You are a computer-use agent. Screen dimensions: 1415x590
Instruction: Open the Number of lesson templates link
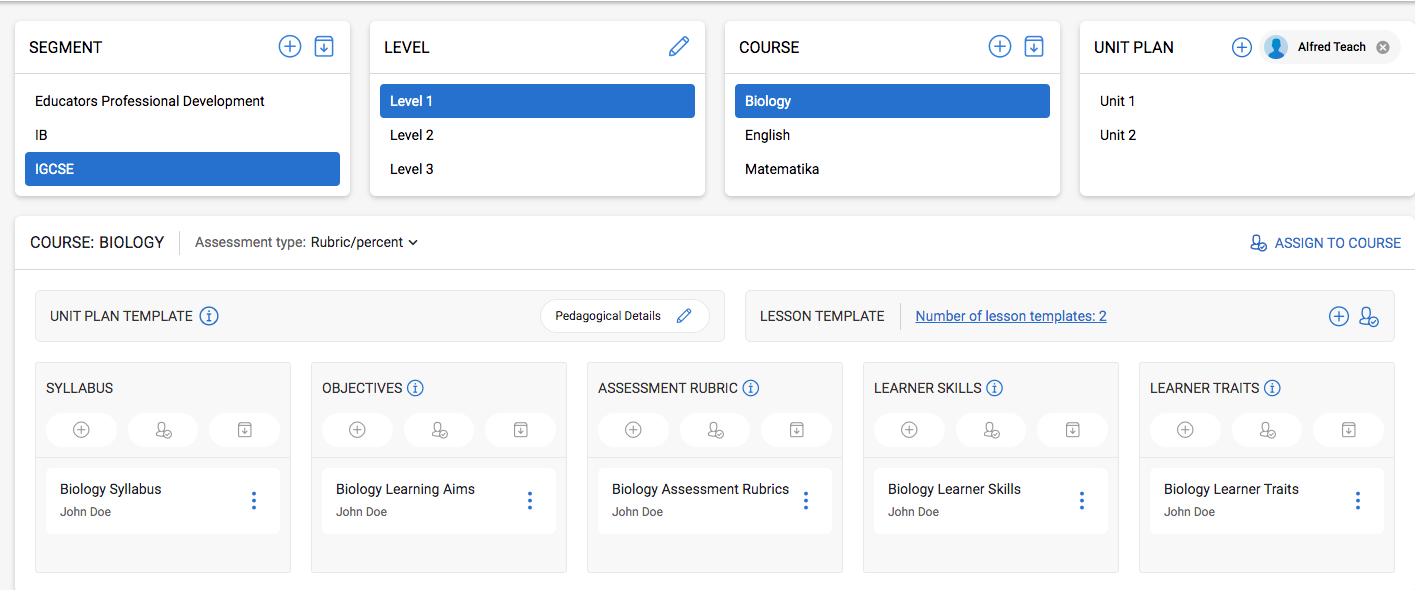point(1011,316)
